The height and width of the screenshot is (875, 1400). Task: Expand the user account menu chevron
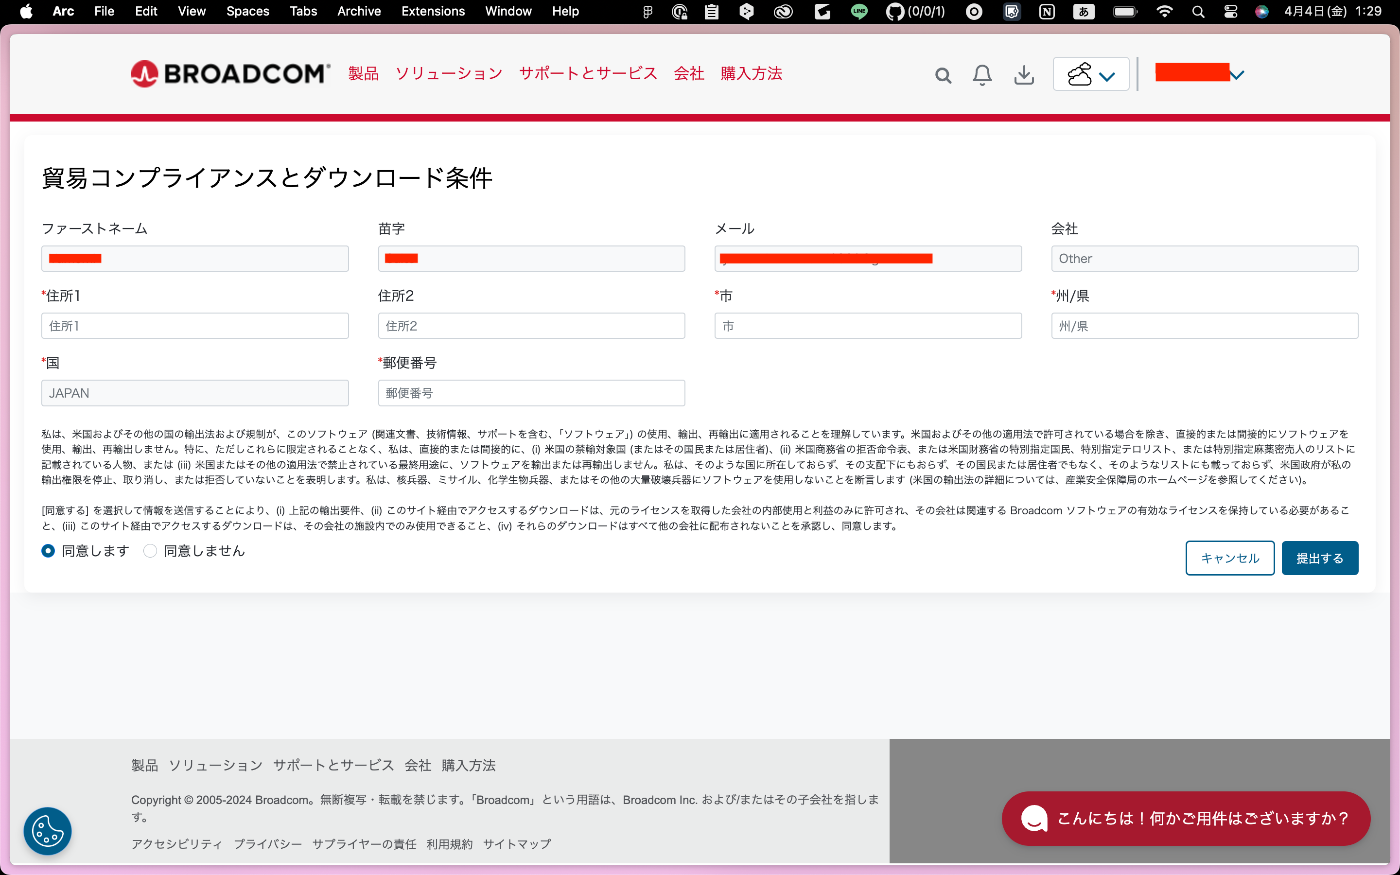[1237, 74]
